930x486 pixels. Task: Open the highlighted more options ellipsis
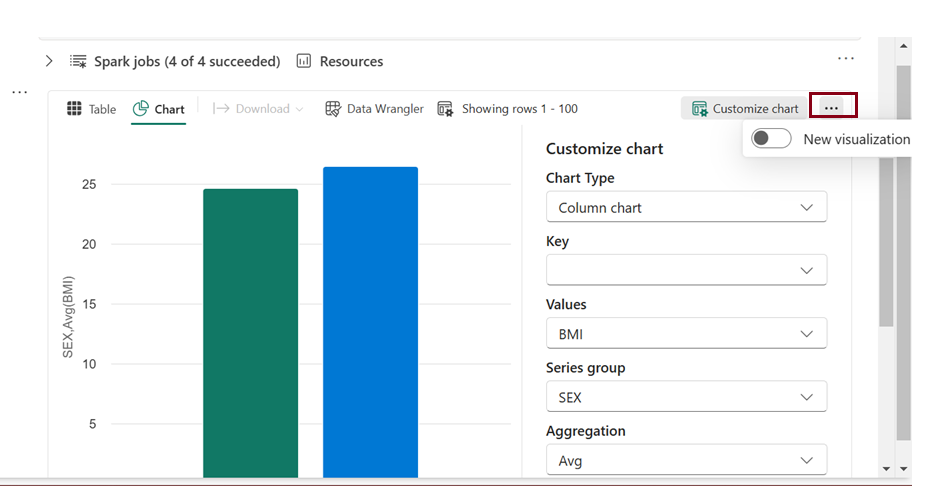(831, 107)
